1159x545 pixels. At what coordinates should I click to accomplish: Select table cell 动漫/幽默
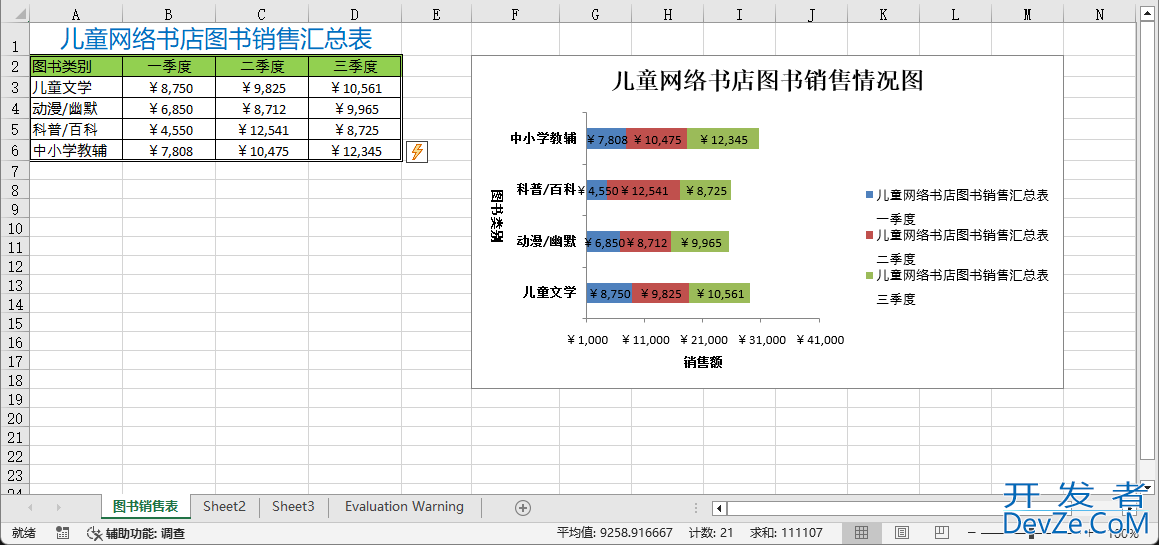(x=76, y=109)
